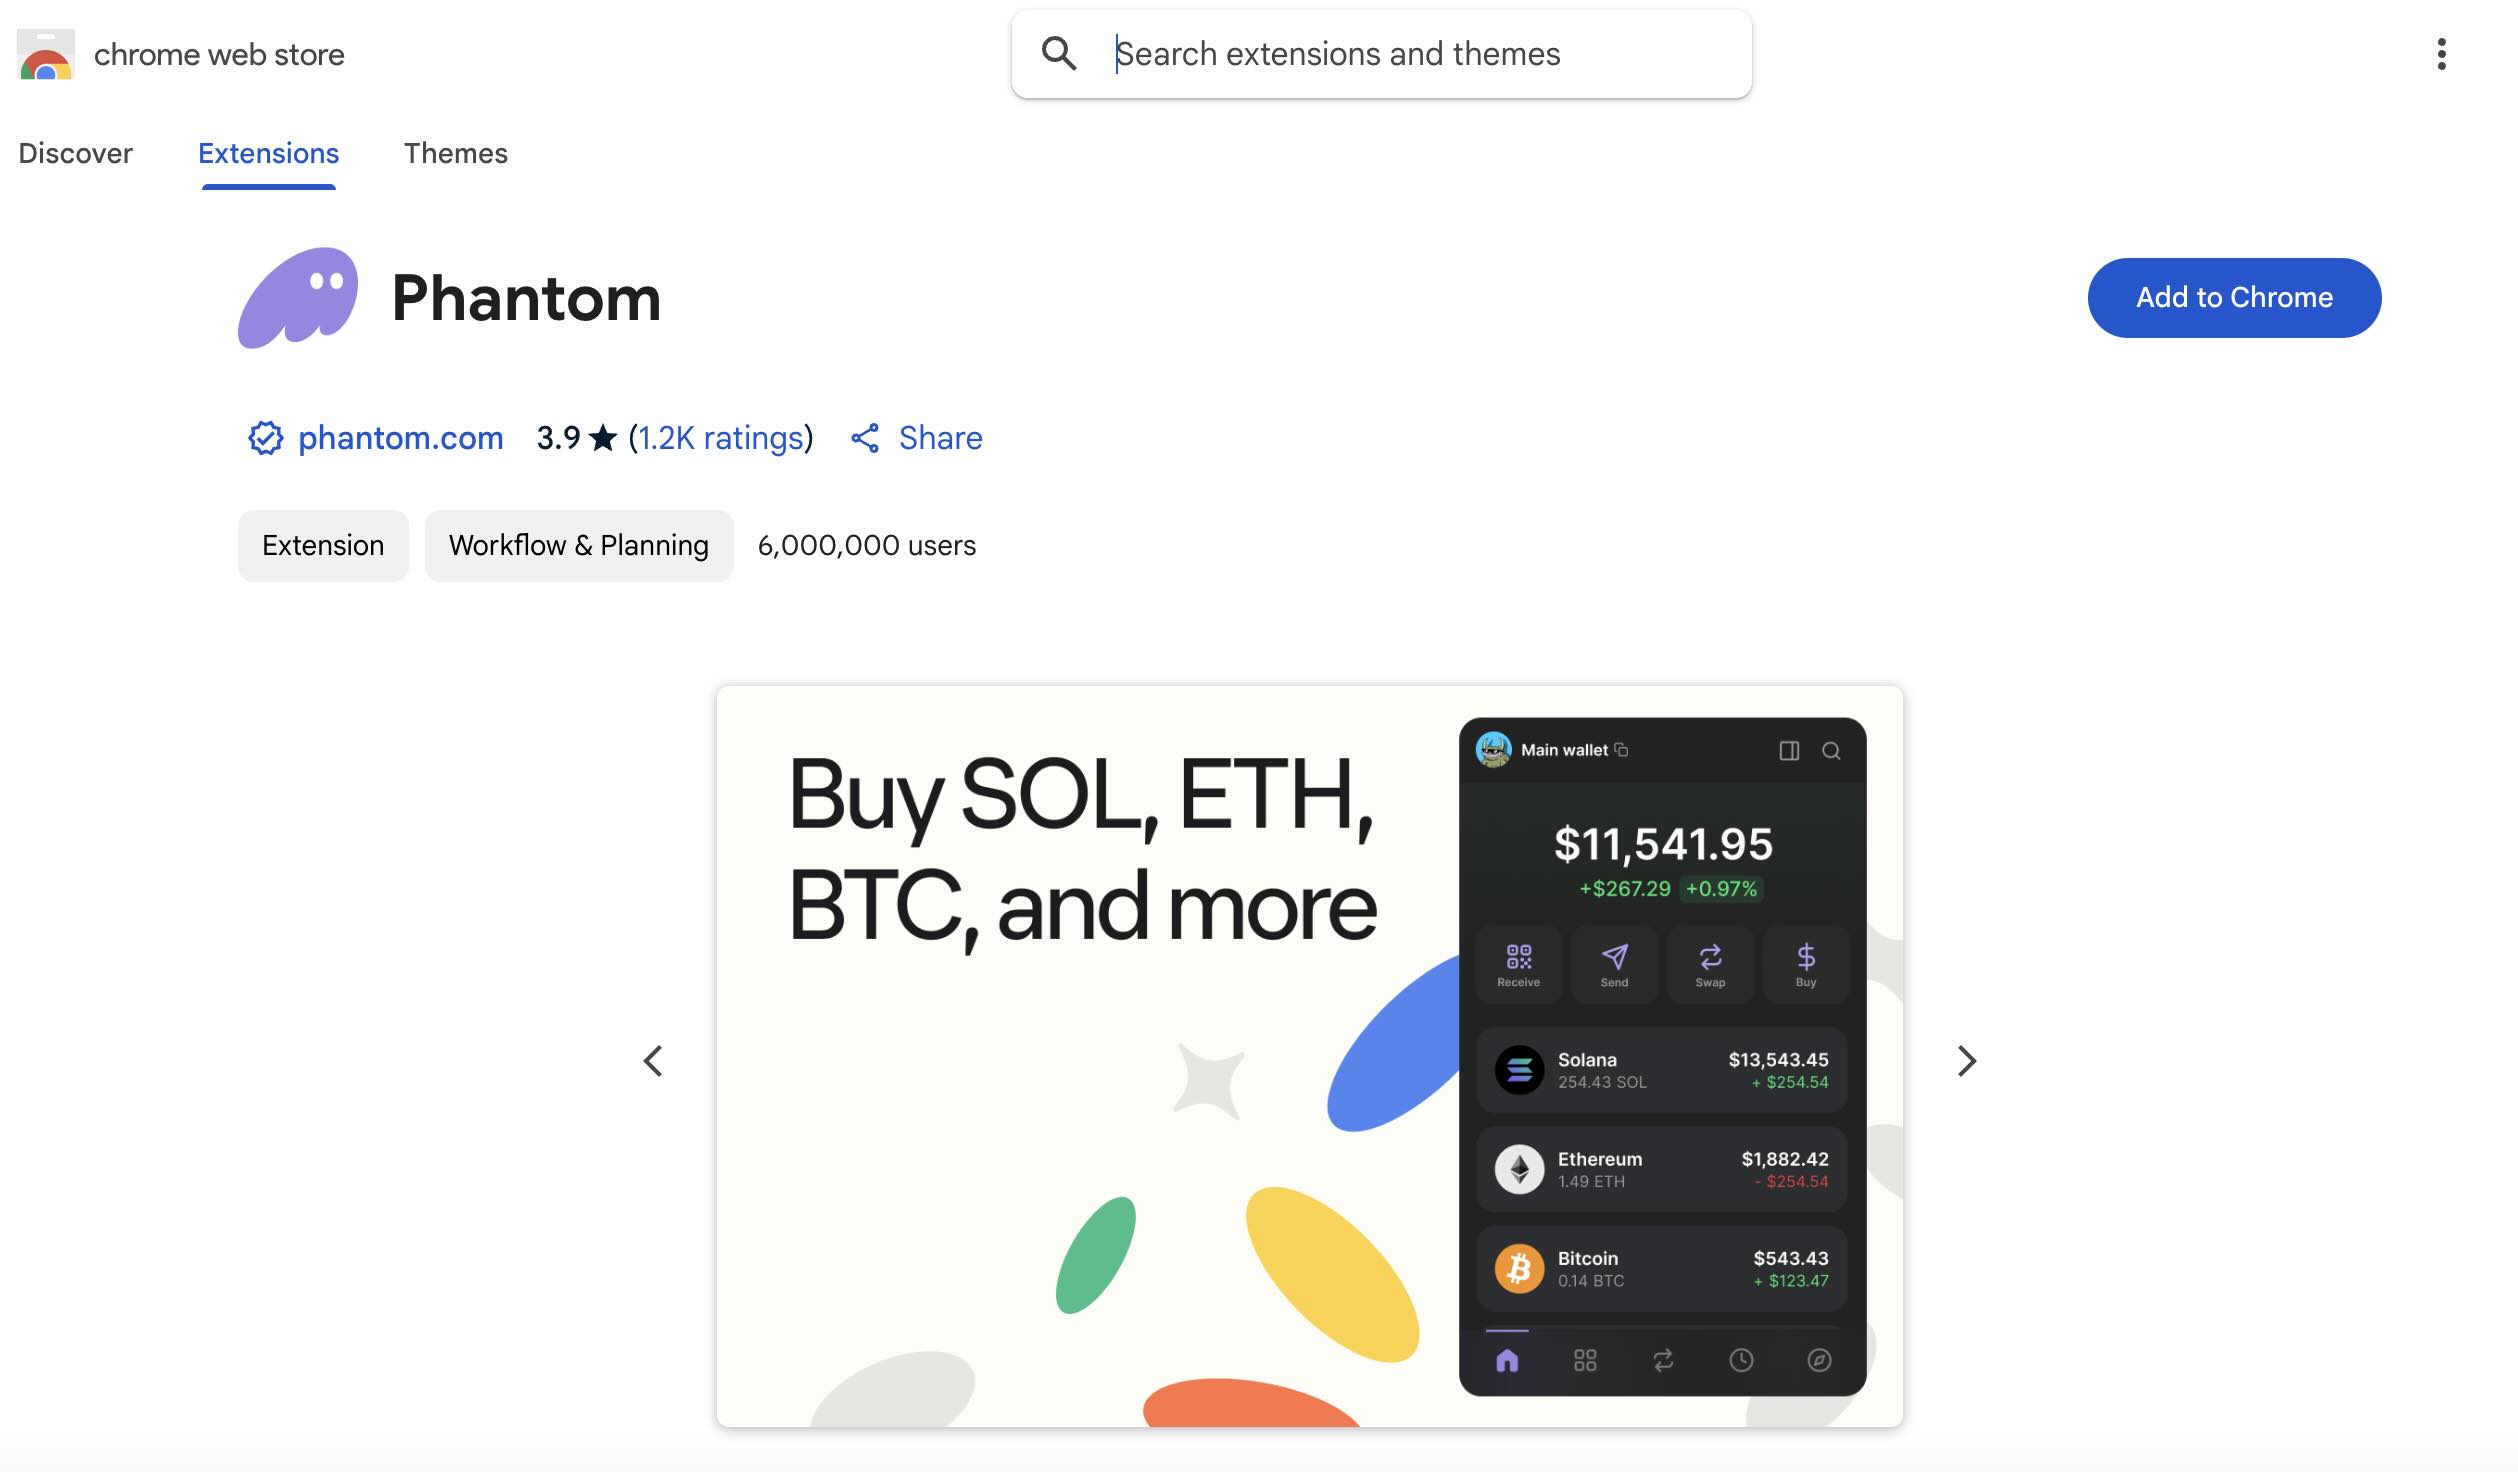Click the chrome web store logo
Viewport: 2518px width, 1472px height.
pos(45,54)
